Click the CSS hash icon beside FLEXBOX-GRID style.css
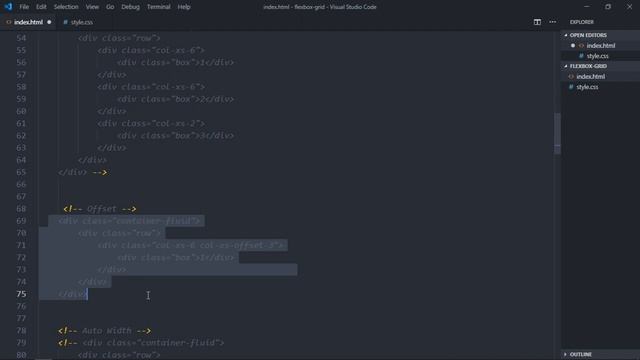Screen dimensions: 640x360 point(571,87)
